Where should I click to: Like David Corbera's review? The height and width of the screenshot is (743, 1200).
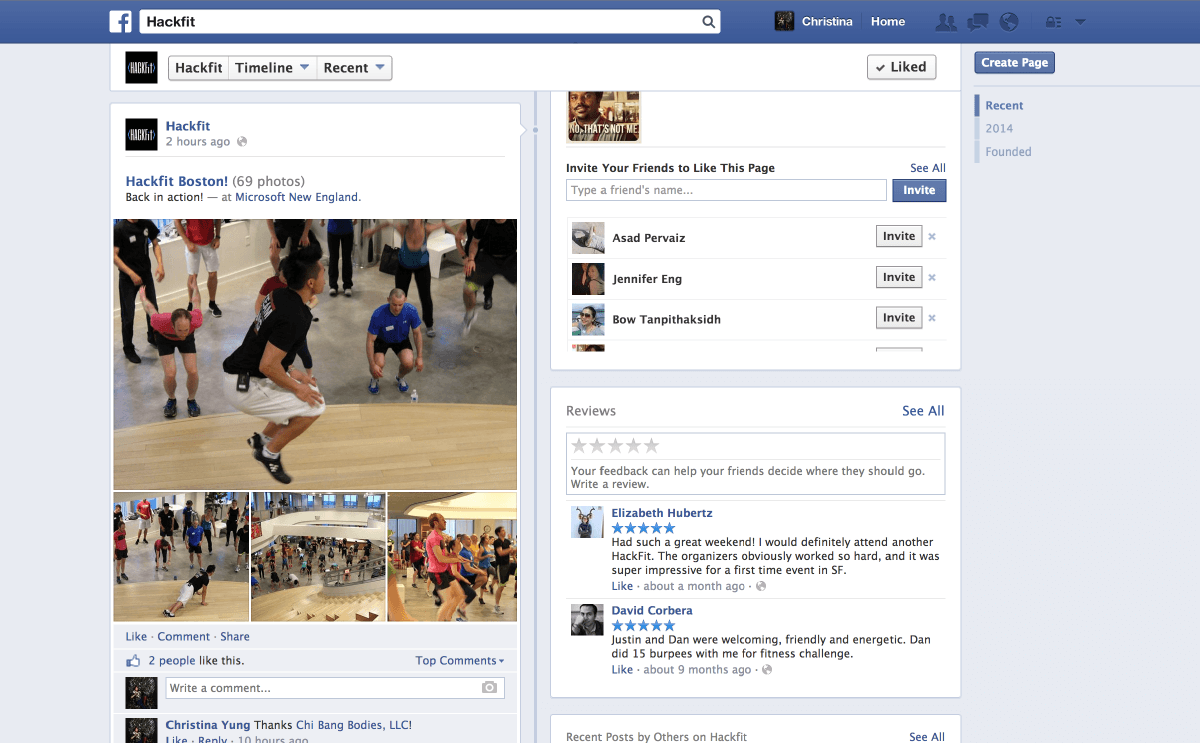point(622,670)
